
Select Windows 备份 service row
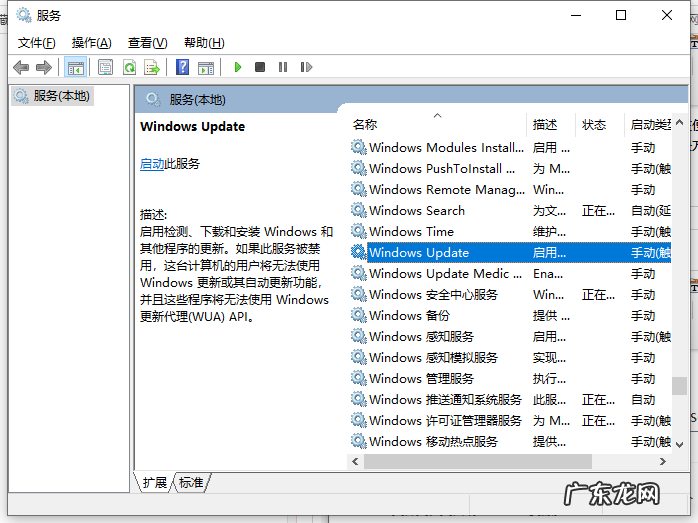511,315
